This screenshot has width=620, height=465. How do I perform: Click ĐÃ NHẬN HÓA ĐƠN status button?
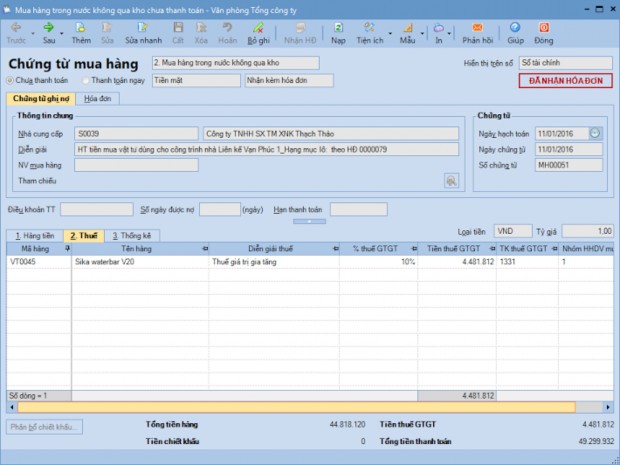pyautogui.click(x=565, y=81)
